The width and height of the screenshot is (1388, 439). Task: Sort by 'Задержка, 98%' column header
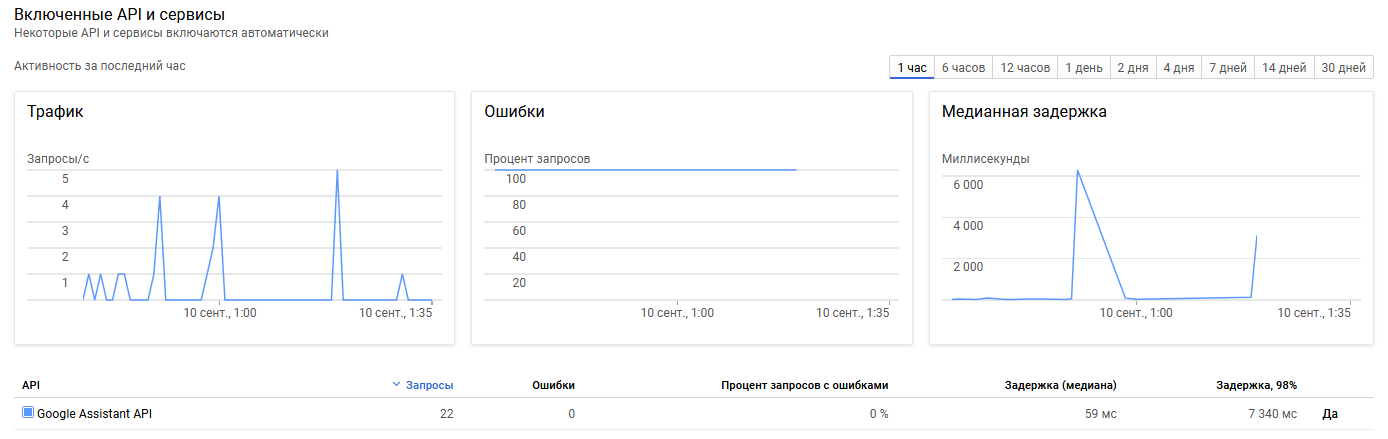point(1256,385)
